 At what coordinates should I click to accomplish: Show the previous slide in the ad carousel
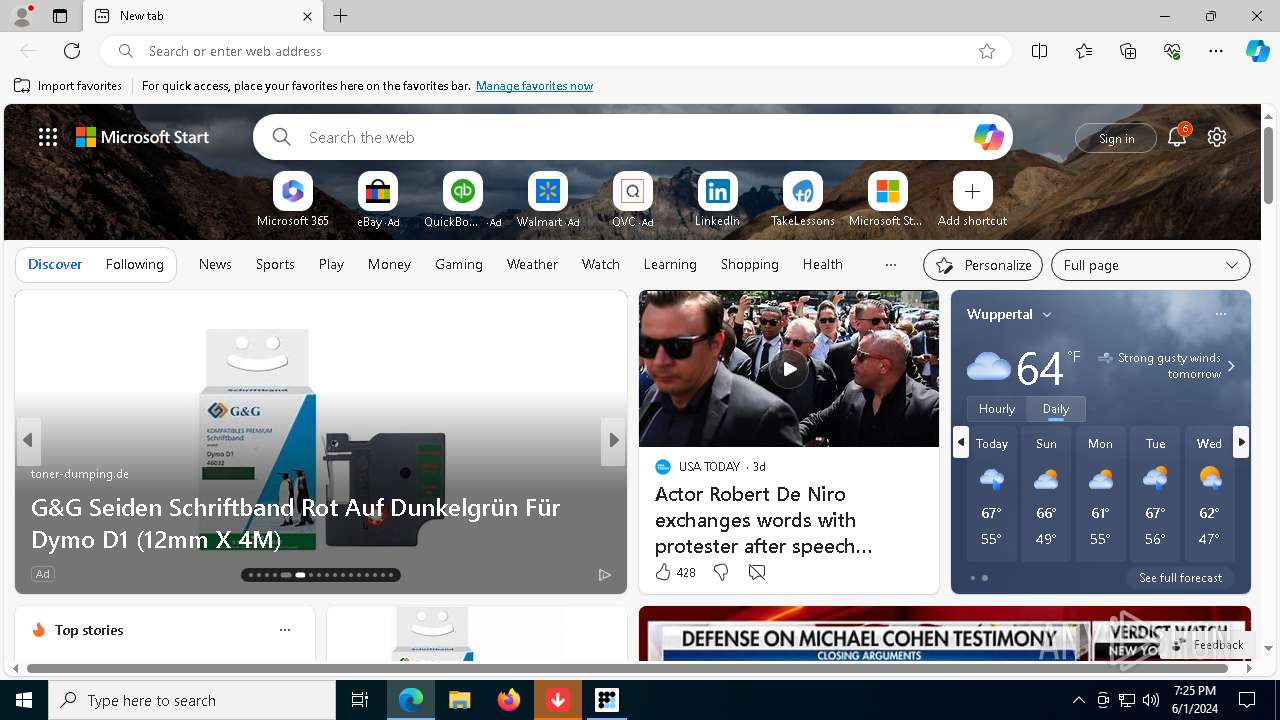click(x=28, y=441)
